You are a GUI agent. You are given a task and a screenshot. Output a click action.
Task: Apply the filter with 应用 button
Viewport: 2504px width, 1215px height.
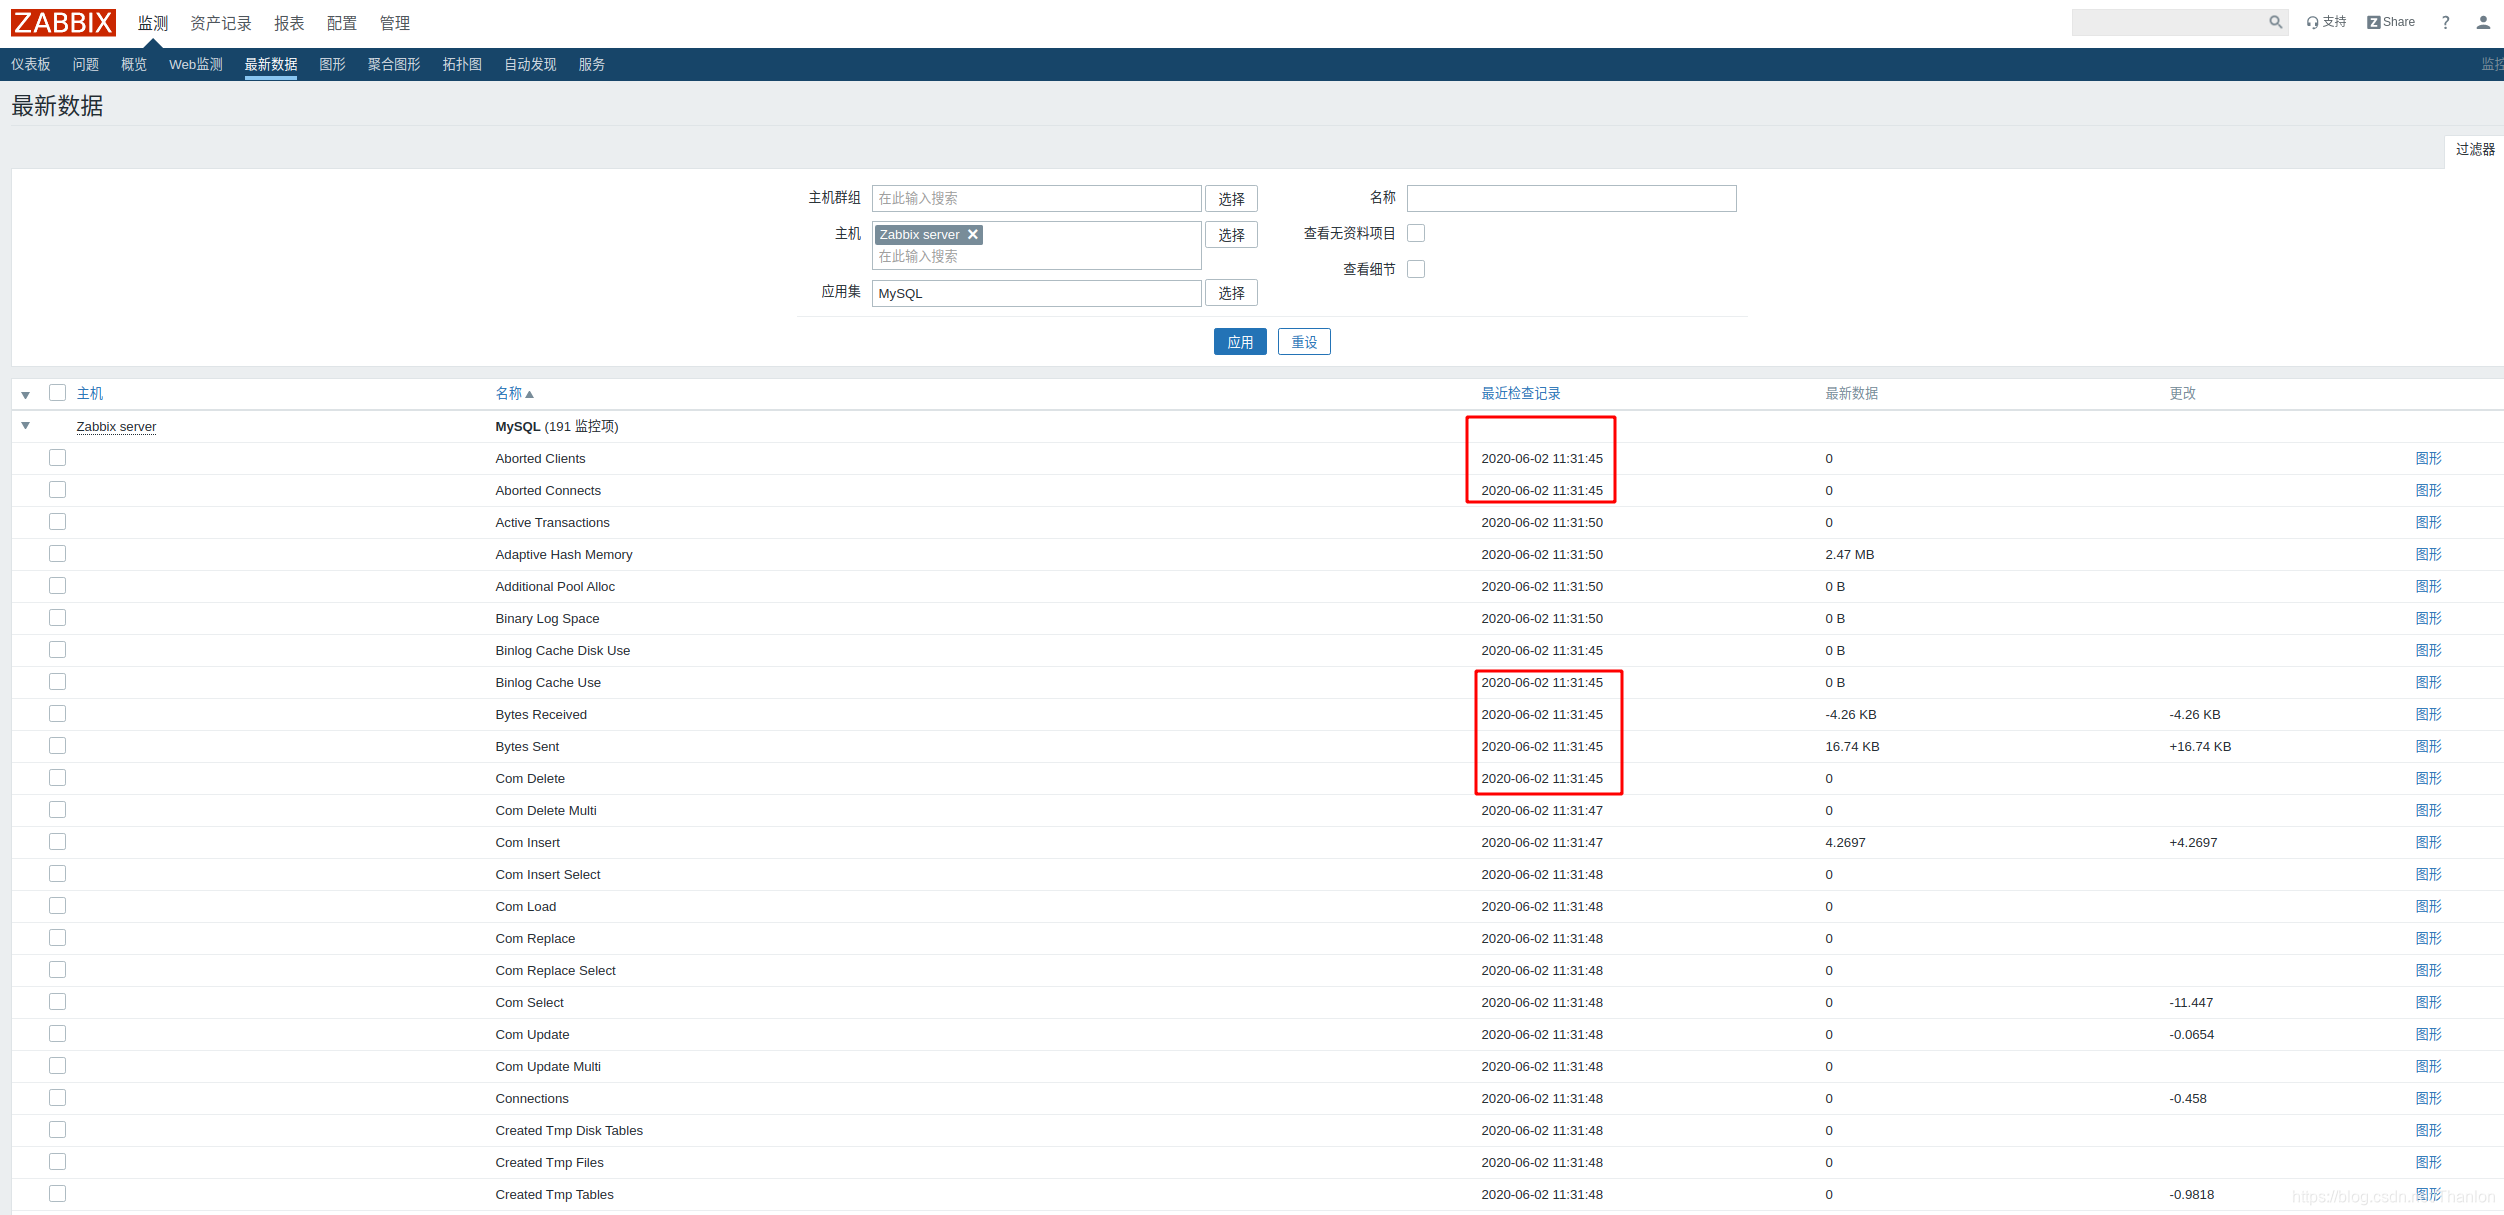[x=1240, y=342]
